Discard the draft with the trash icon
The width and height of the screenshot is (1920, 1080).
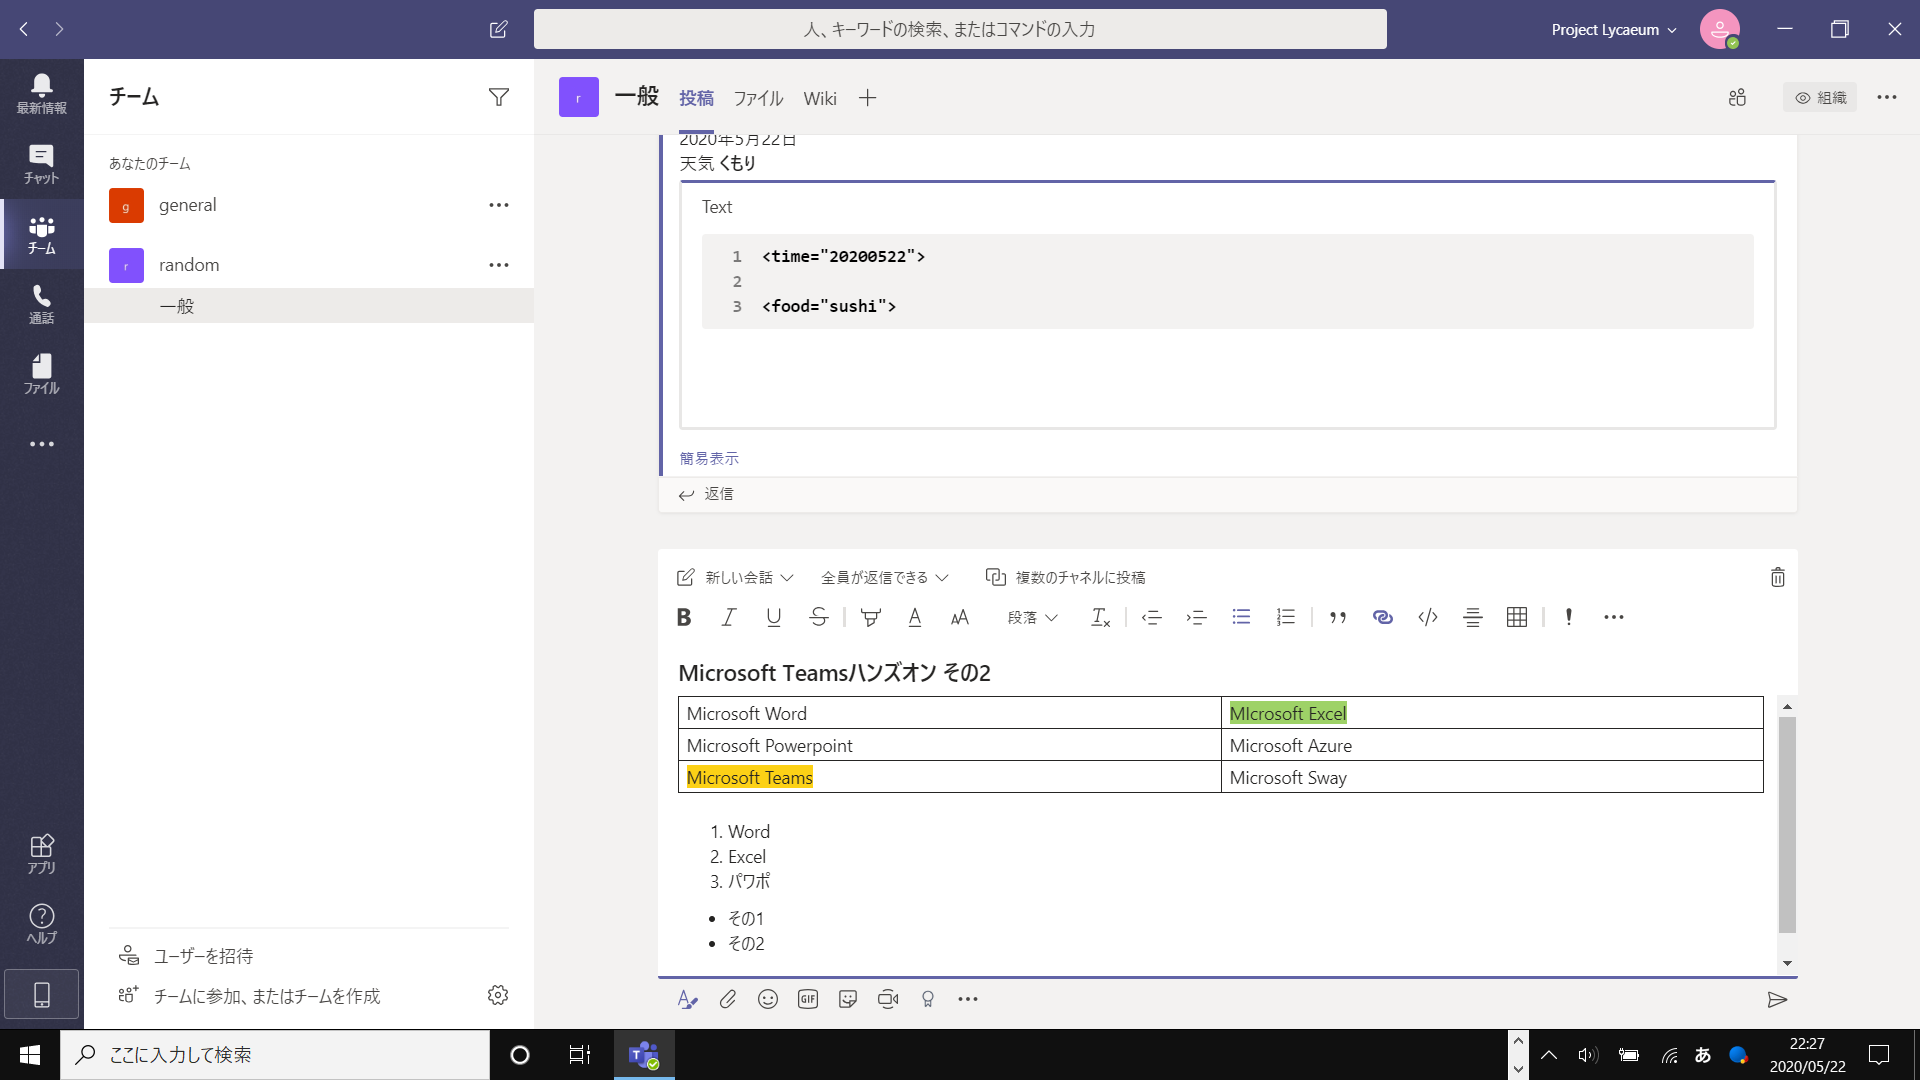[1777, 577]
